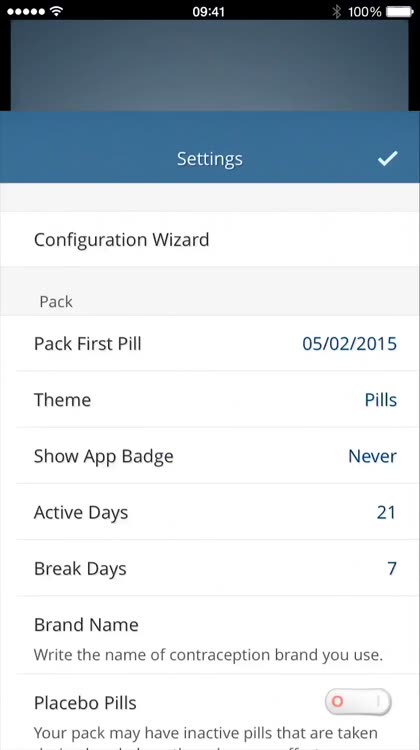The height and width of the screenshot is (750, 420).
Task: Tap the Show App Badge label
Action: (x=103, y=457)
